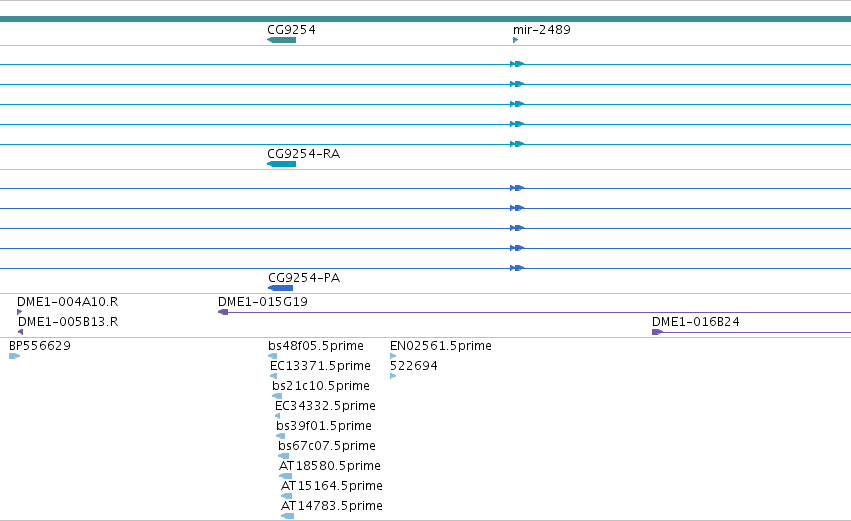
Task: Select the bs67c07.5prime arrow glyph
Action: (x=283, y=456)
